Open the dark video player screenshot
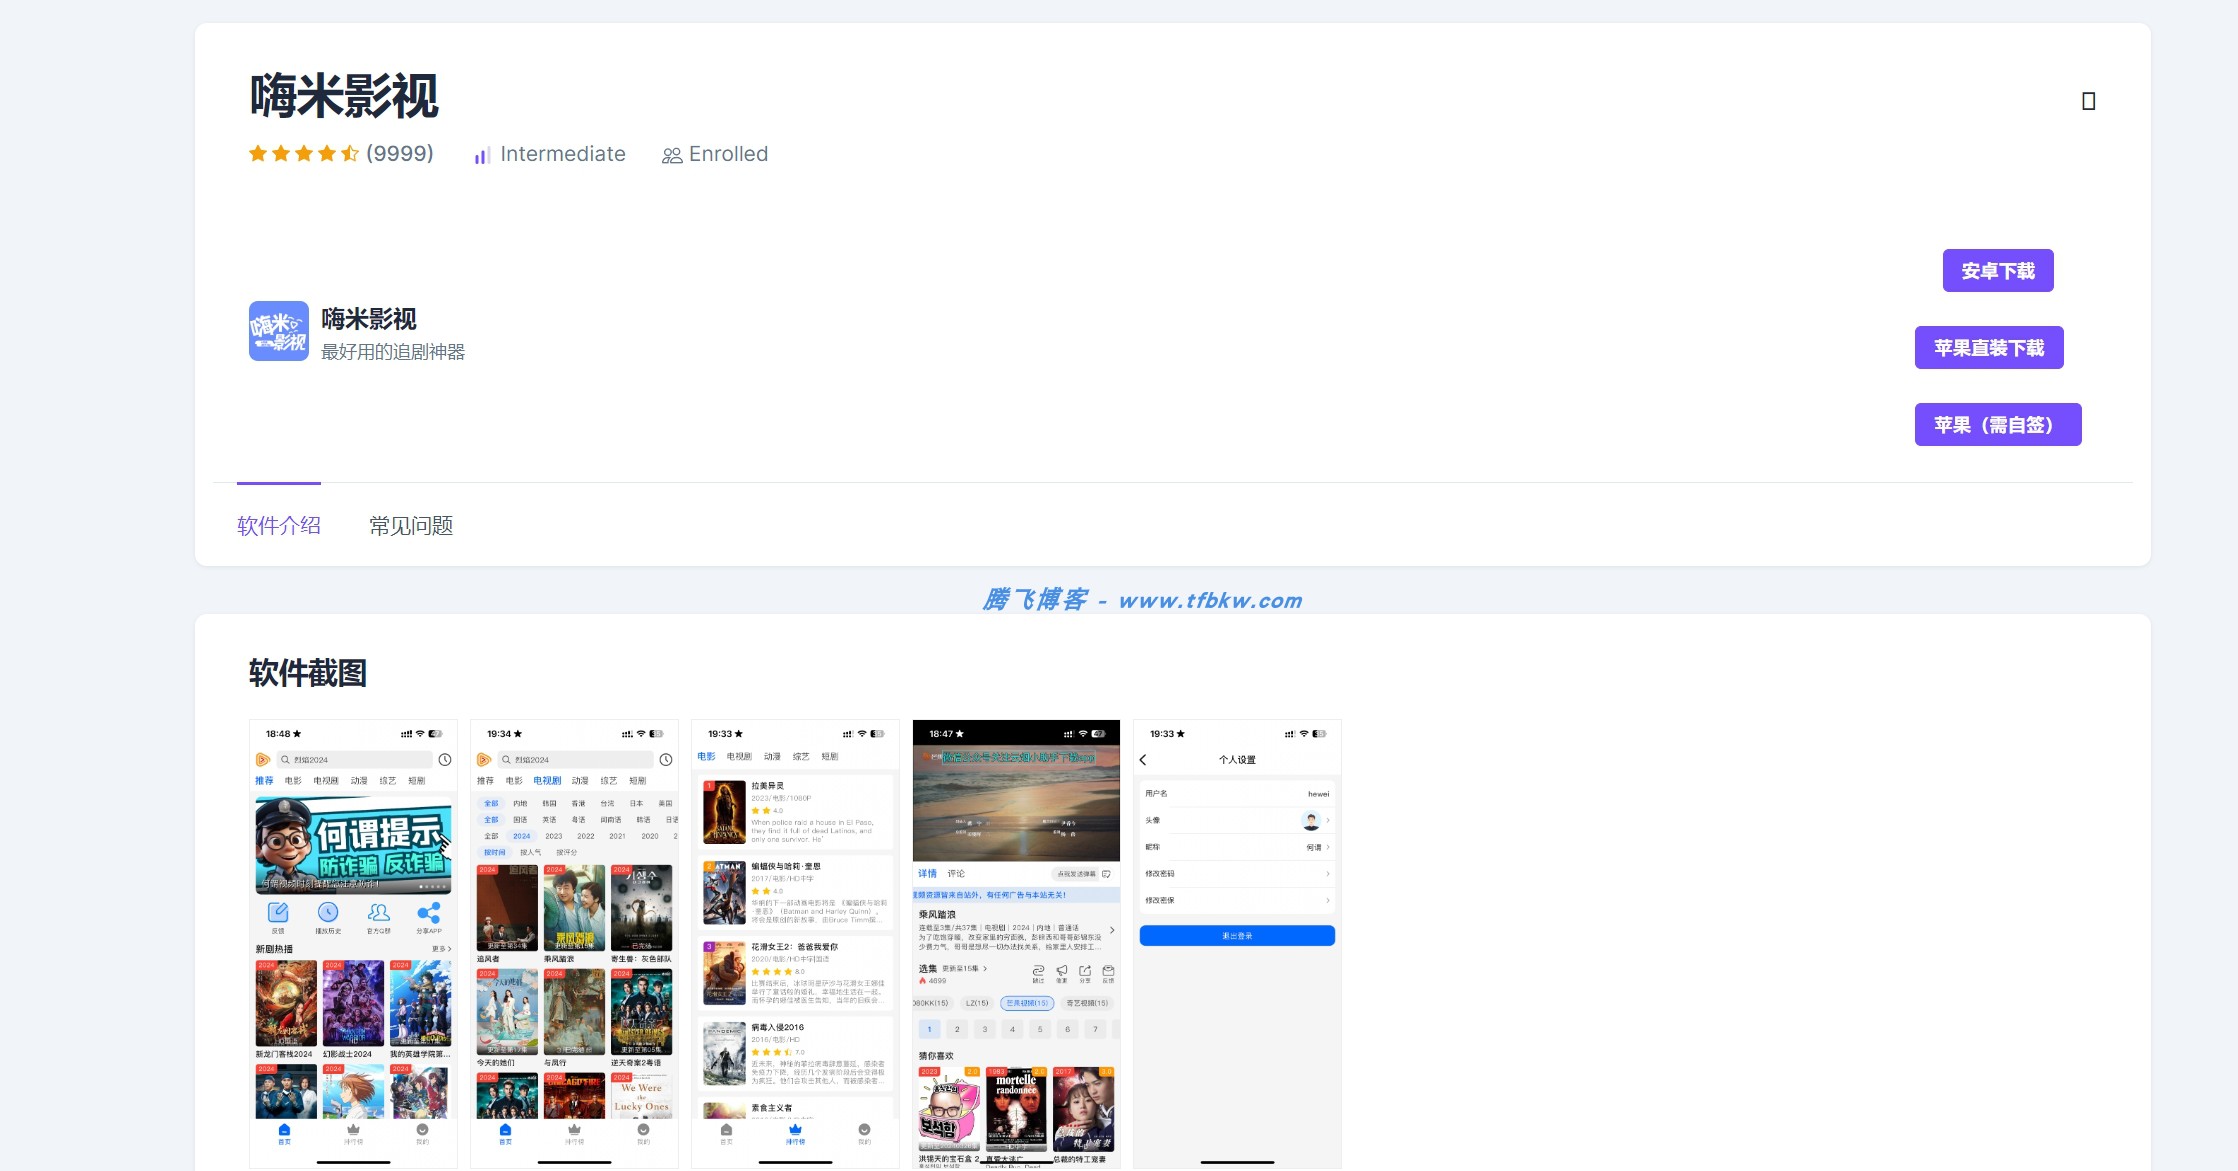Image resolution: width=2238 pixels, height=1171 pixels. (1016, 943)
